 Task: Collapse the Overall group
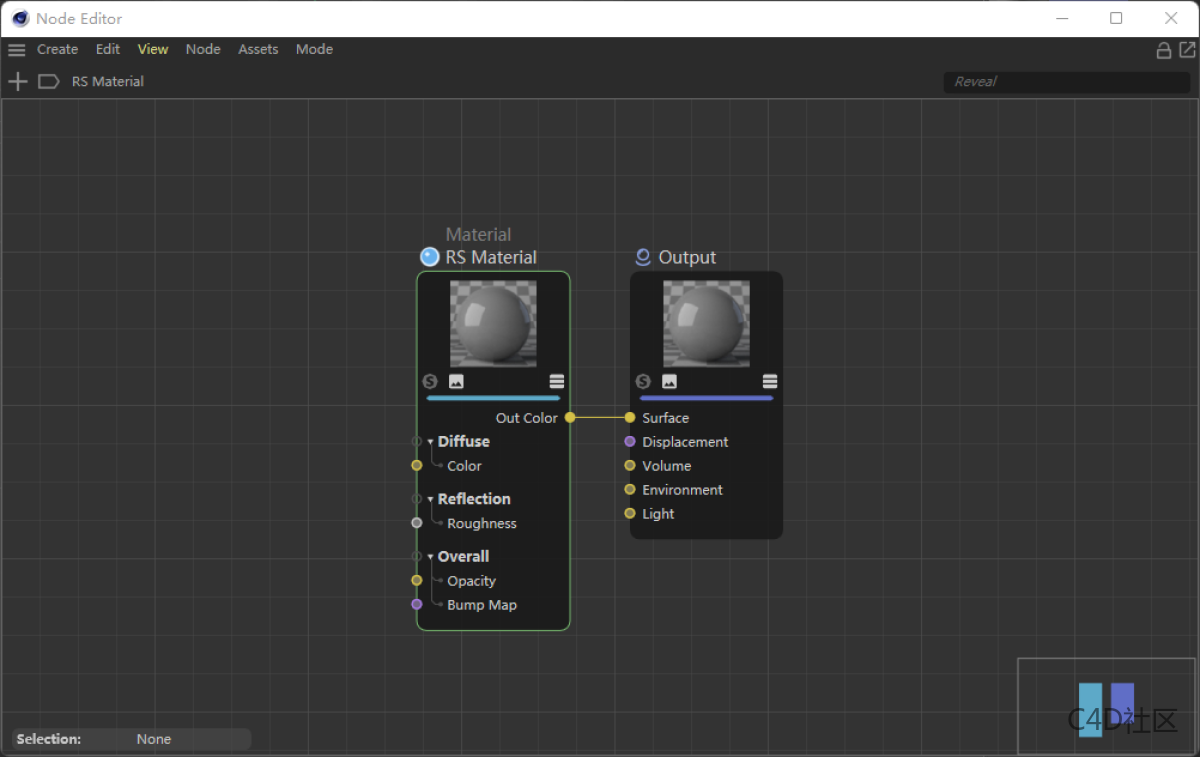coord(431,557)
